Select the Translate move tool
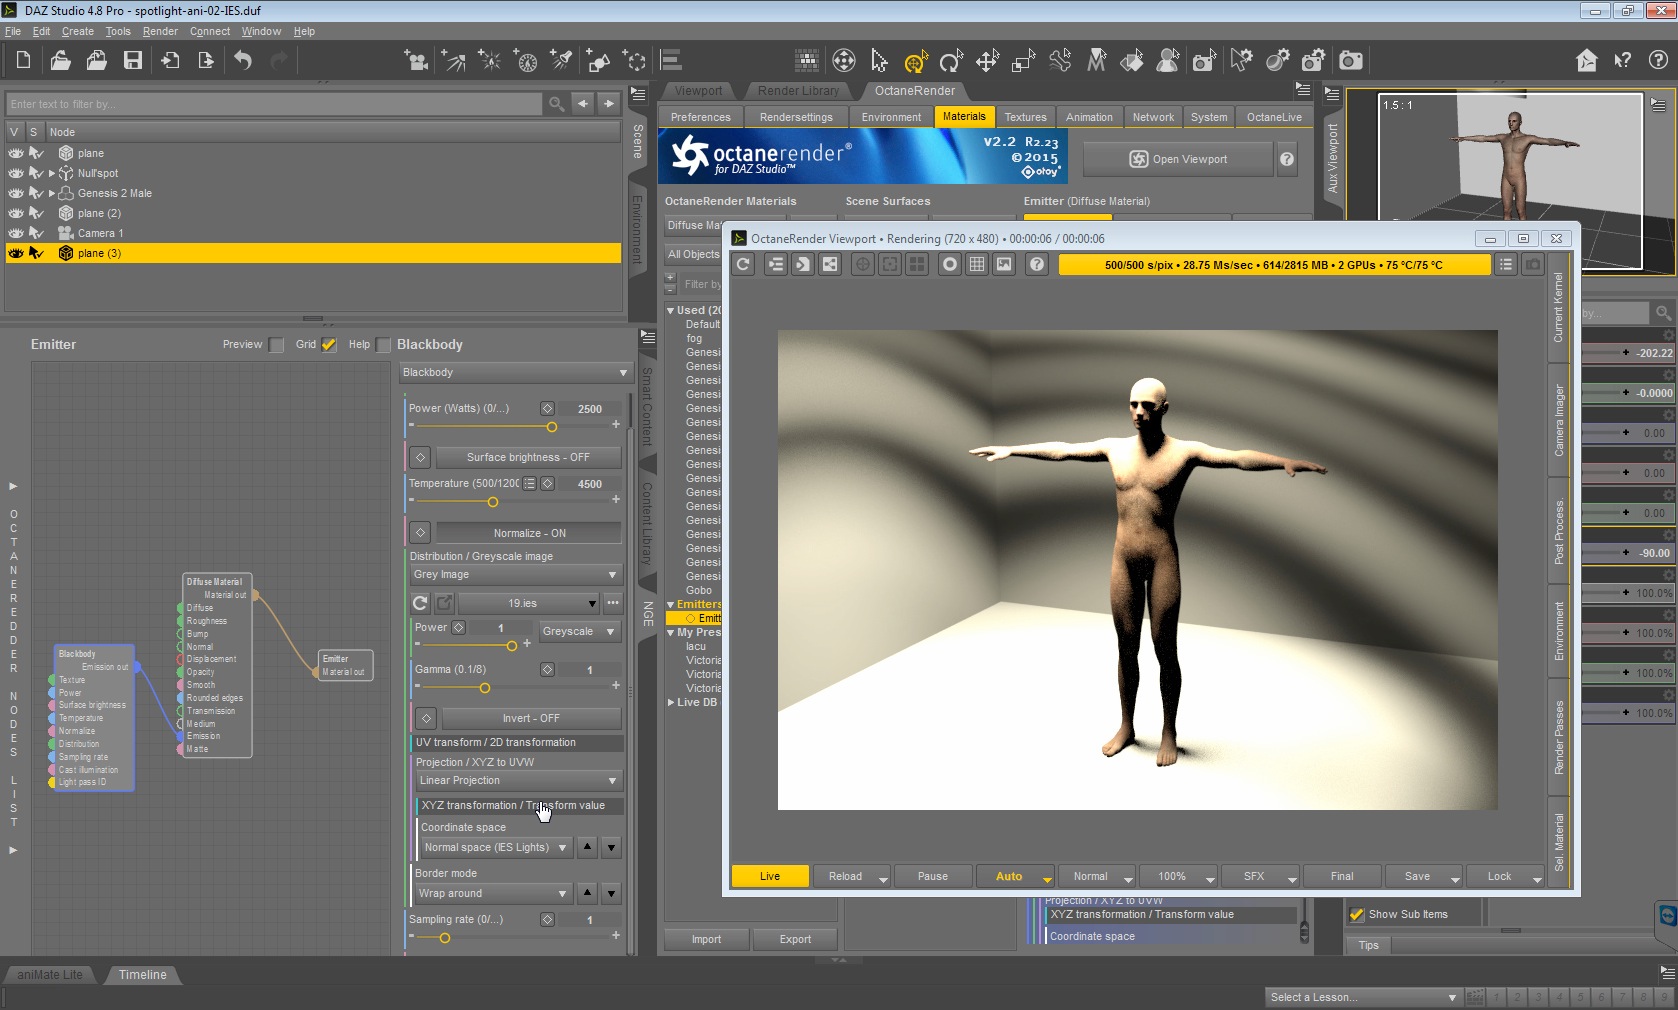 pos(987,60)
